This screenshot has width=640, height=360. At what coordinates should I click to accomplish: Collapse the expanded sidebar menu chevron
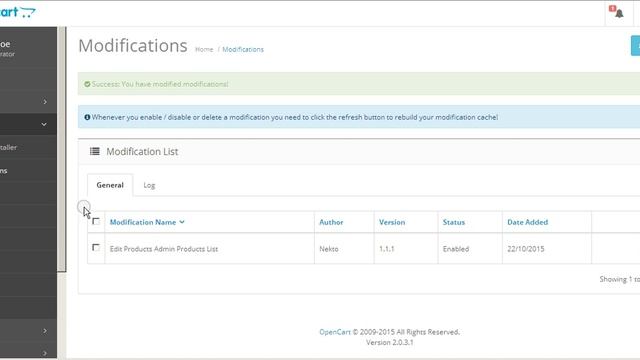coord(44,124)
